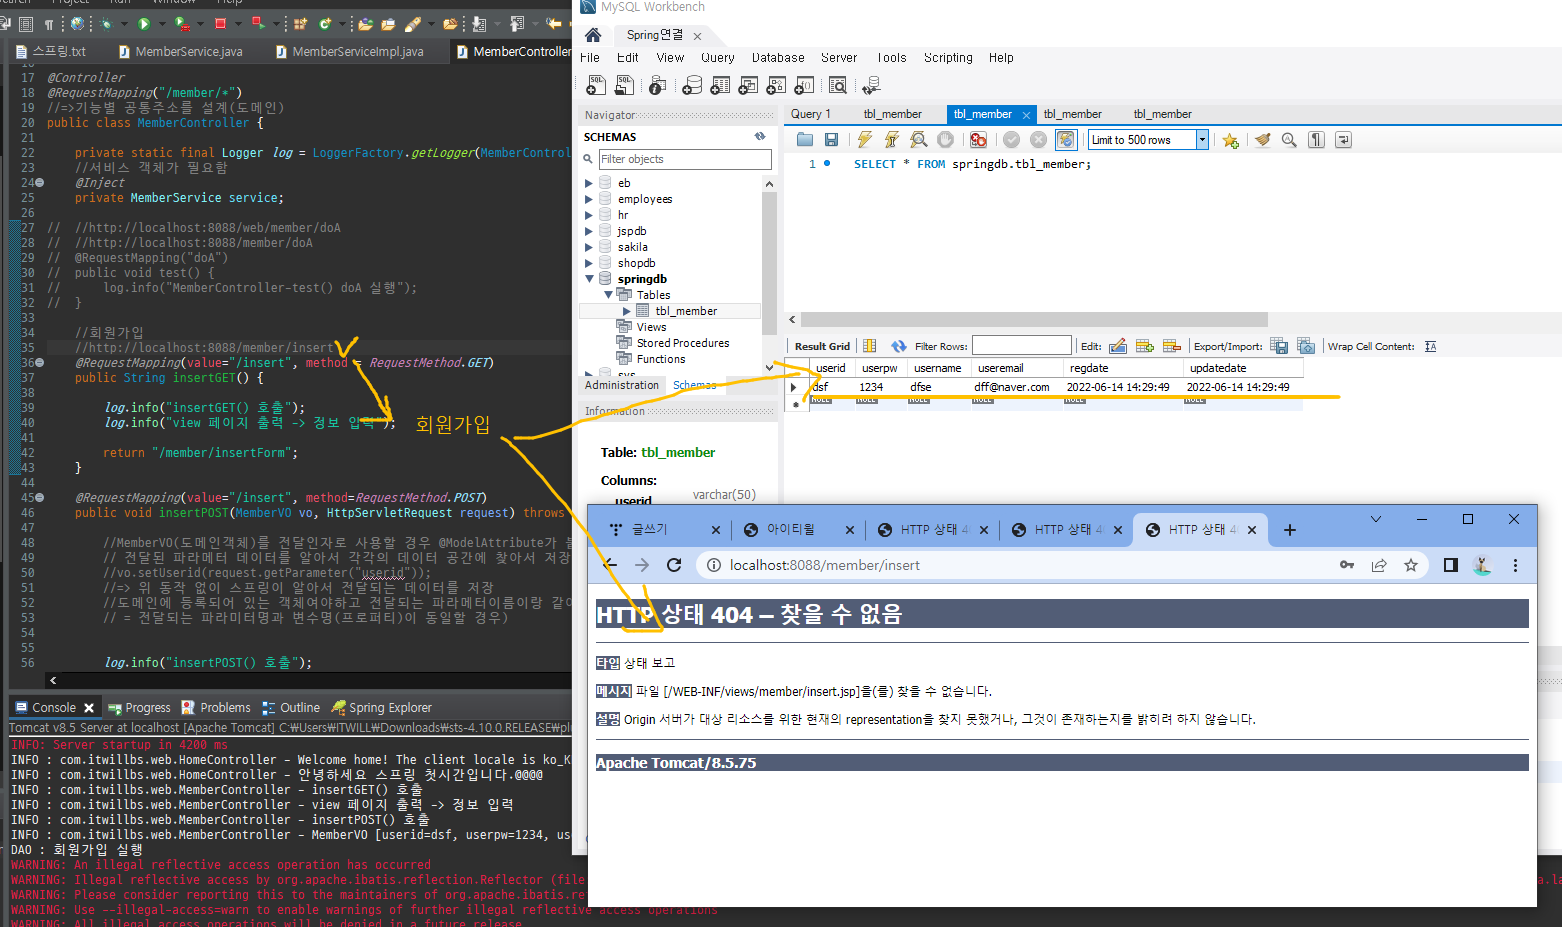Open the Limit to 500 rows dropdown
The width and height of the screenshot is (1562, 927).
pos(1202,140)
